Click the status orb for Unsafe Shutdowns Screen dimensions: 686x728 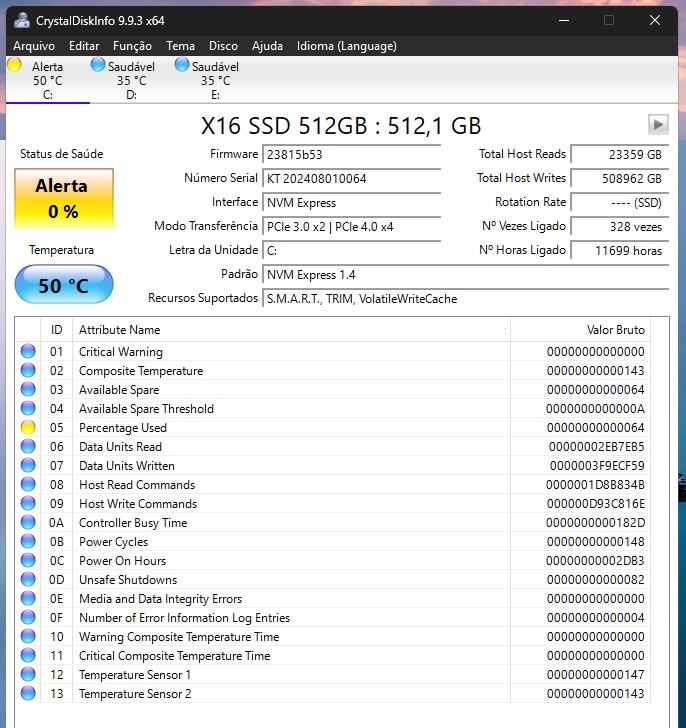pyautogui.click(x=28, y=579)
